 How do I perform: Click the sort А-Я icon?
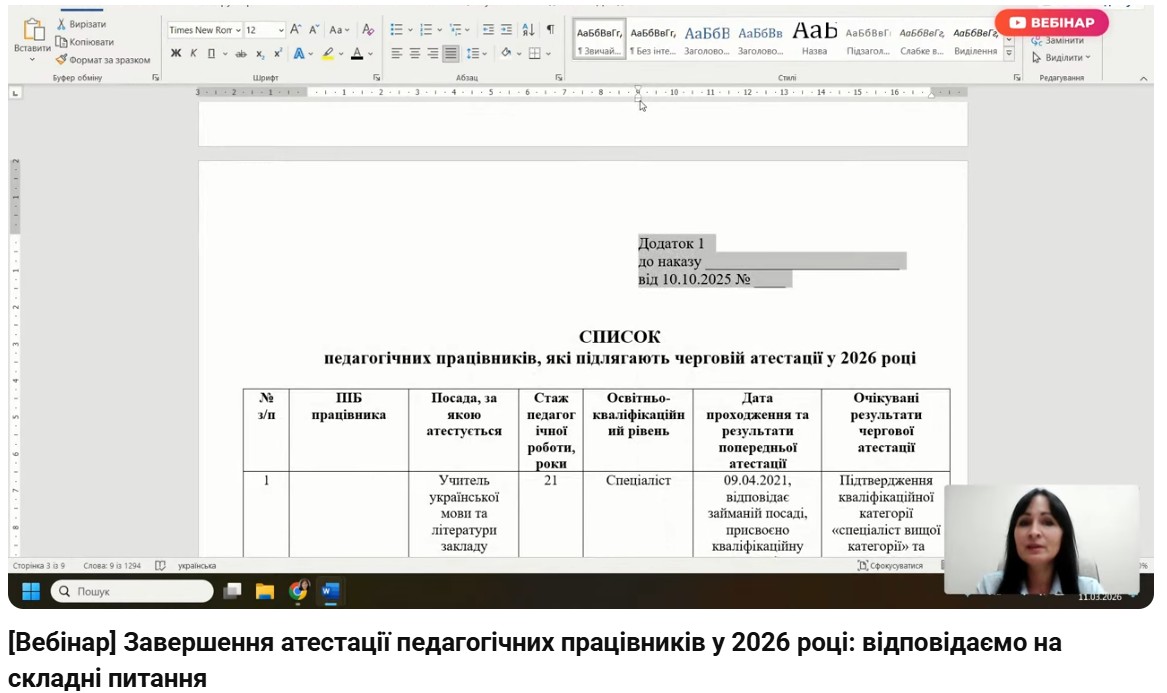tap(528, 30)
